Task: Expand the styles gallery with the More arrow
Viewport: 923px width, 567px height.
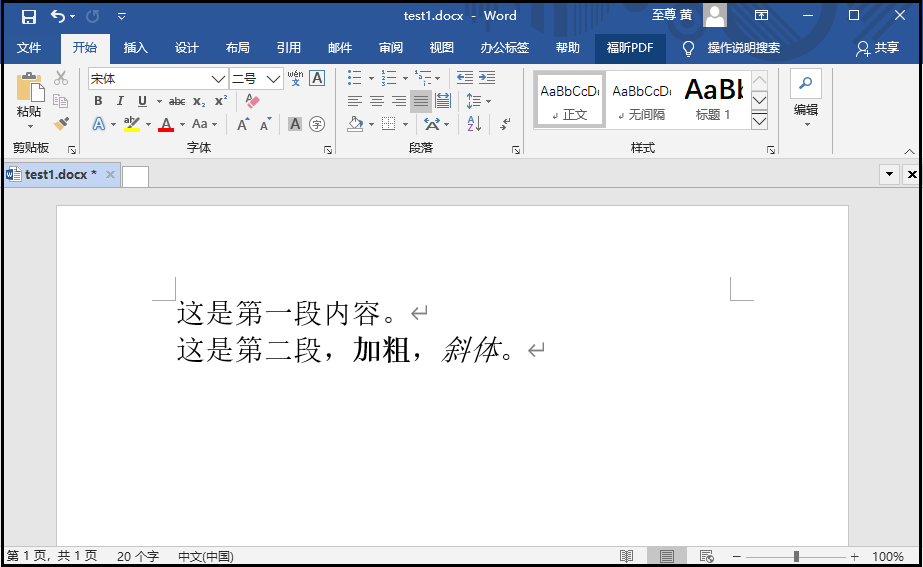Action: [759, 121]
